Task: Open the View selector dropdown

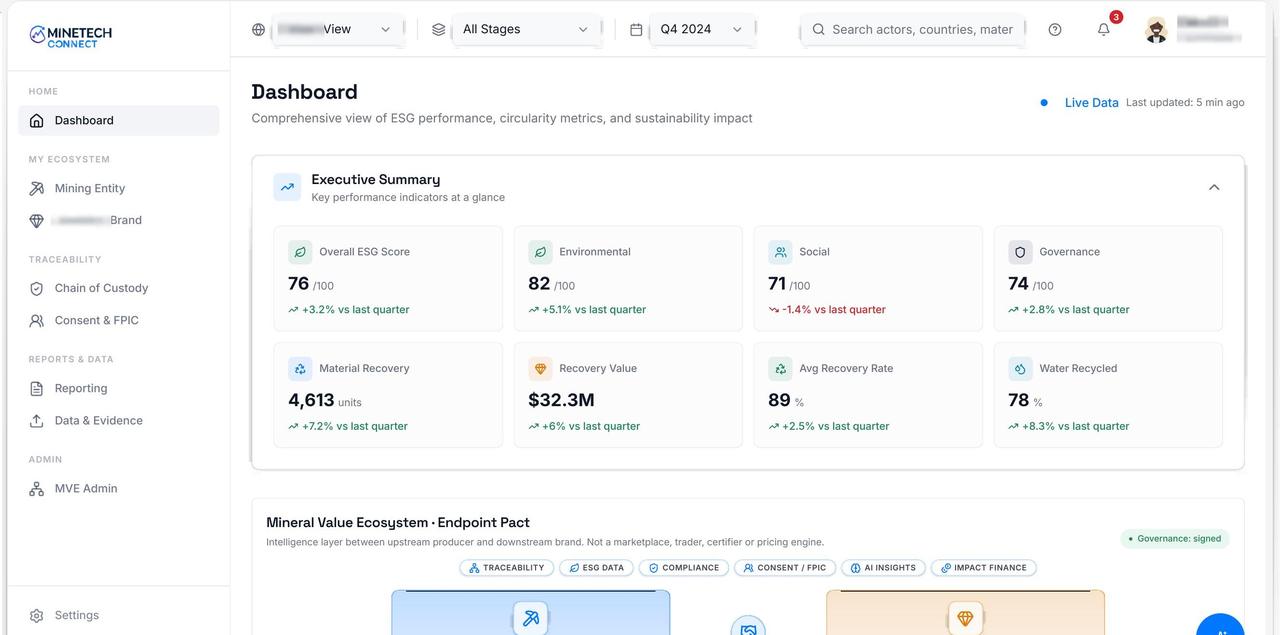Action: [337, 29]
